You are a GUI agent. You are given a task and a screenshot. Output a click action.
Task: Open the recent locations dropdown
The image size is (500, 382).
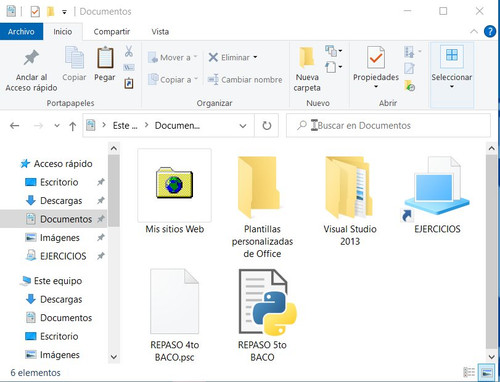tap(57, 126)
